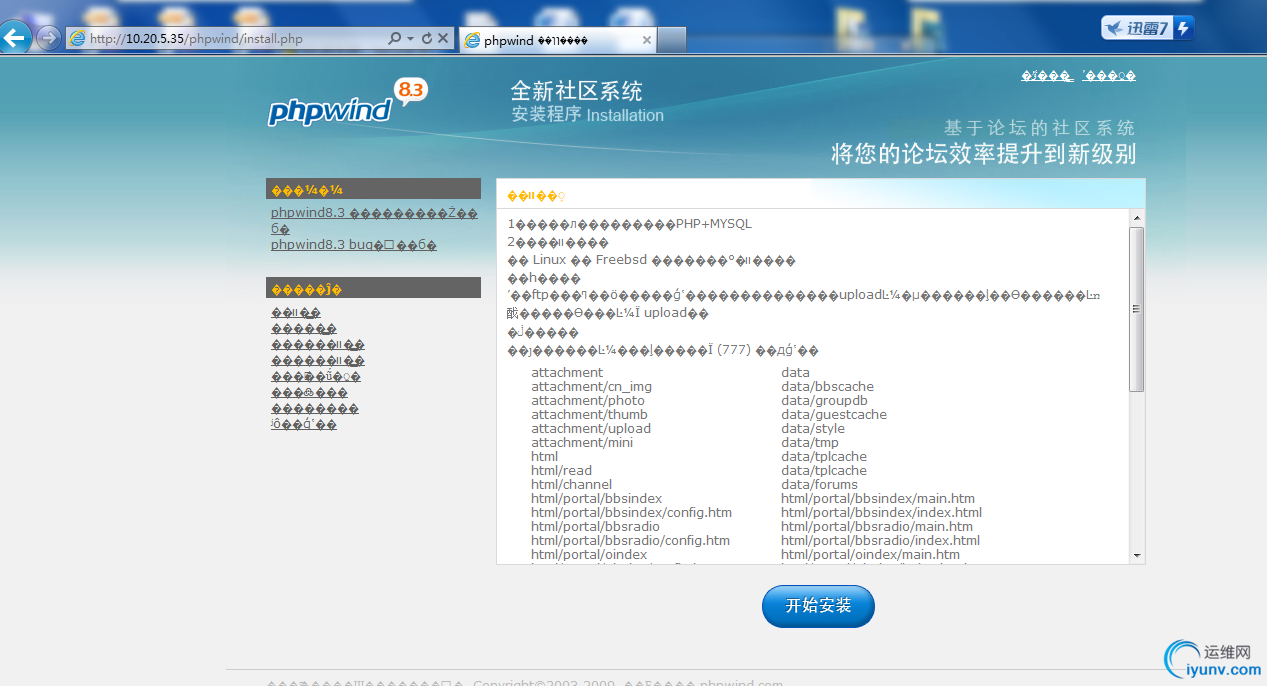Click the text 'attachment/photo'
This screenshot has width=1267, height=686.
pos(588,401)
